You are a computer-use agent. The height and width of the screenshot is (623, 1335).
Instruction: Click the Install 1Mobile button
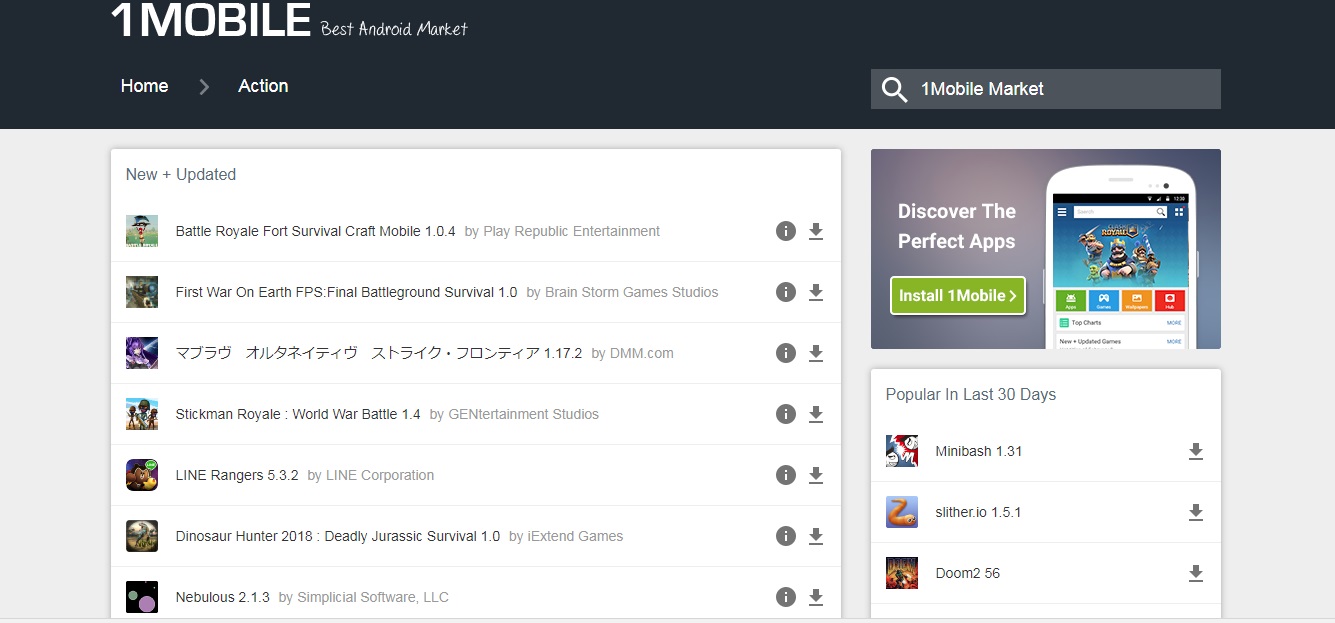click(958, 296)
